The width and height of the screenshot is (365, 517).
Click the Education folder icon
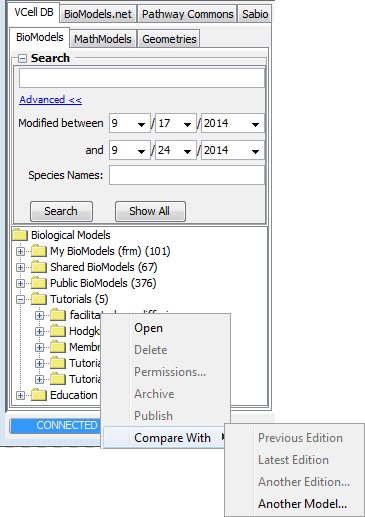(39, 395)
